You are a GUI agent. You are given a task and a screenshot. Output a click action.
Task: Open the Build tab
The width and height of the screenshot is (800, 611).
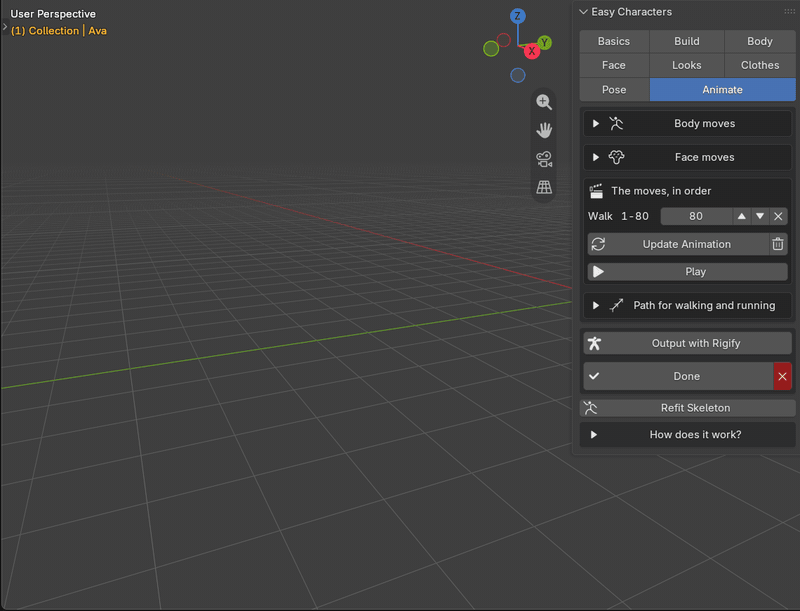pyautogui.click(x=687, y=41)
